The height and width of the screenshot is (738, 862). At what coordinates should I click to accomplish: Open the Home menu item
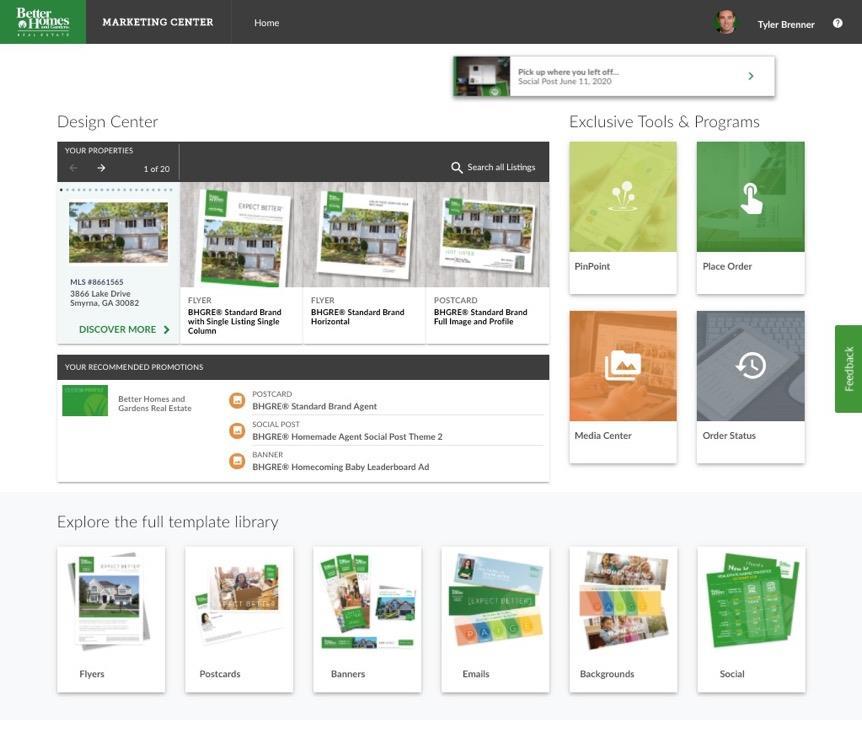coord(267,23)
